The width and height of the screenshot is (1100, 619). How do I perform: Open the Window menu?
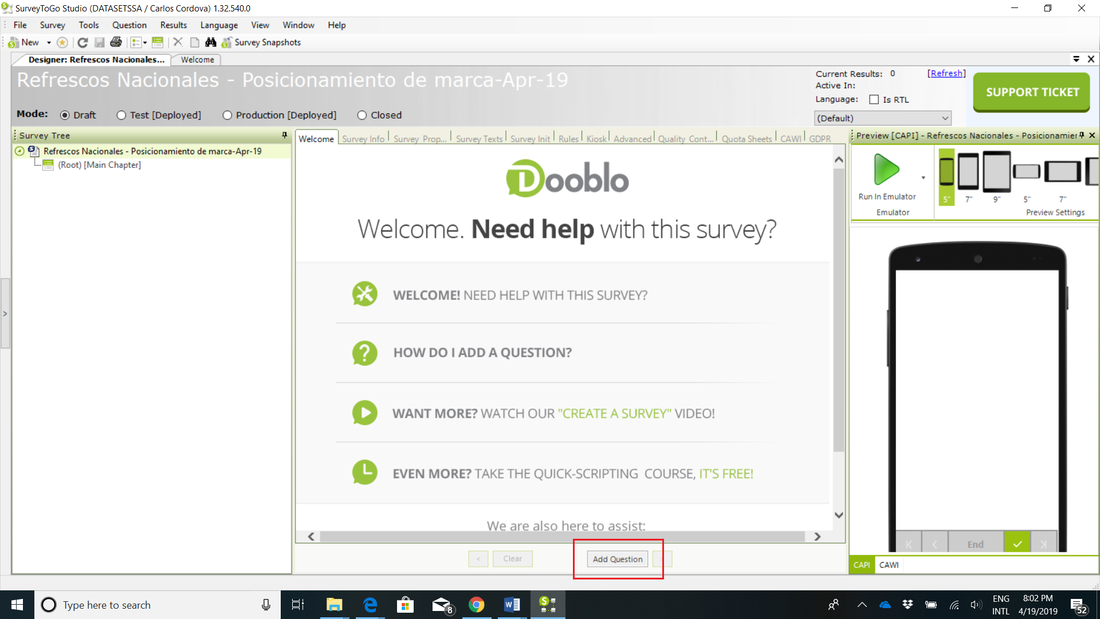click(x=298, y=25)
